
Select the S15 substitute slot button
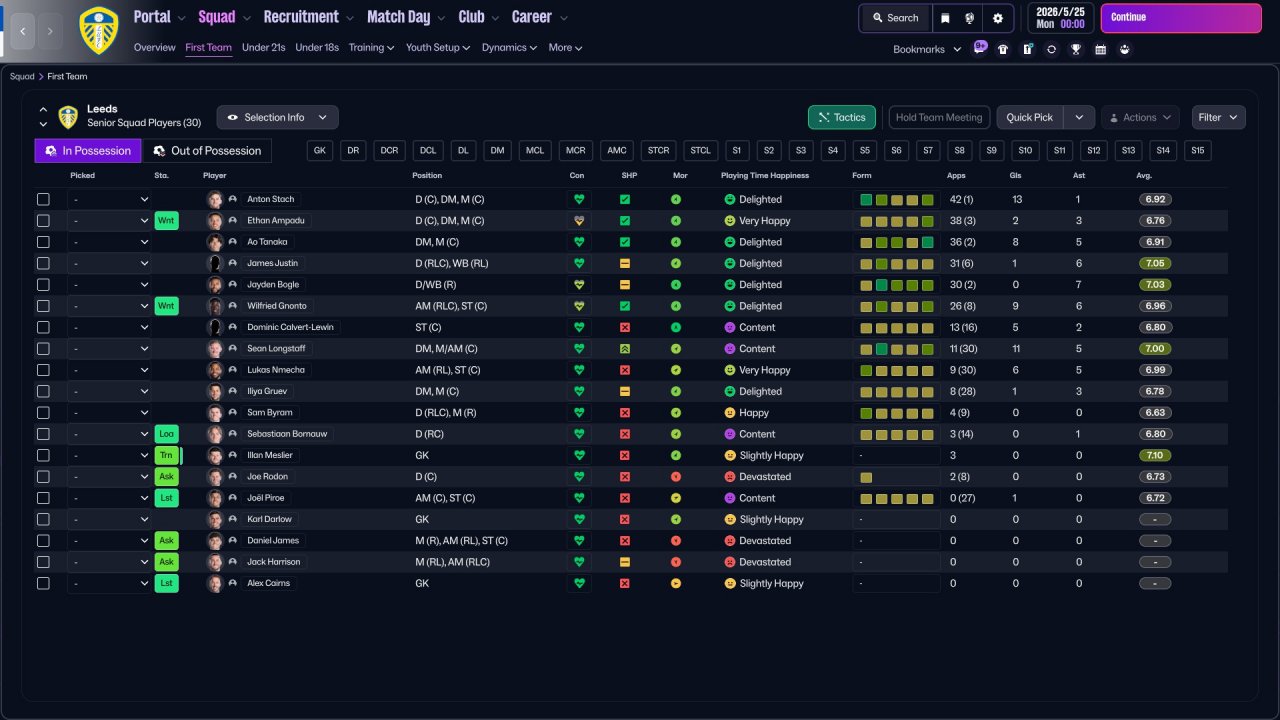[x=1197, y=150]
